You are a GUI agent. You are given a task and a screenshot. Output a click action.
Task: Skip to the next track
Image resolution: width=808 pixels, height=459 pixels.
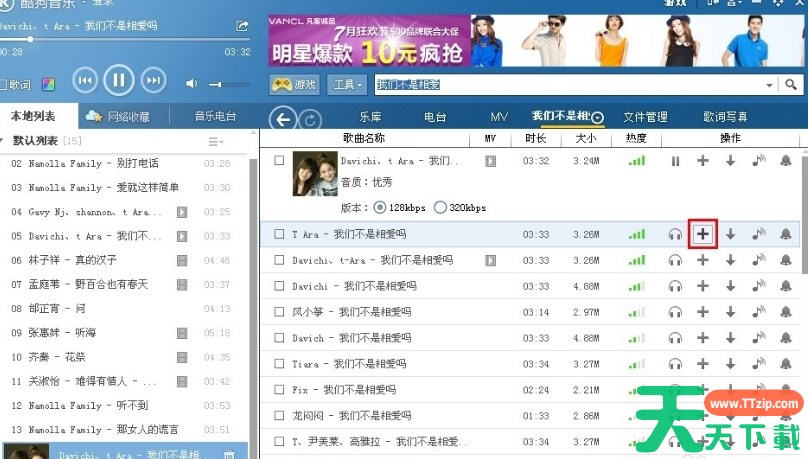click(152, 80)
